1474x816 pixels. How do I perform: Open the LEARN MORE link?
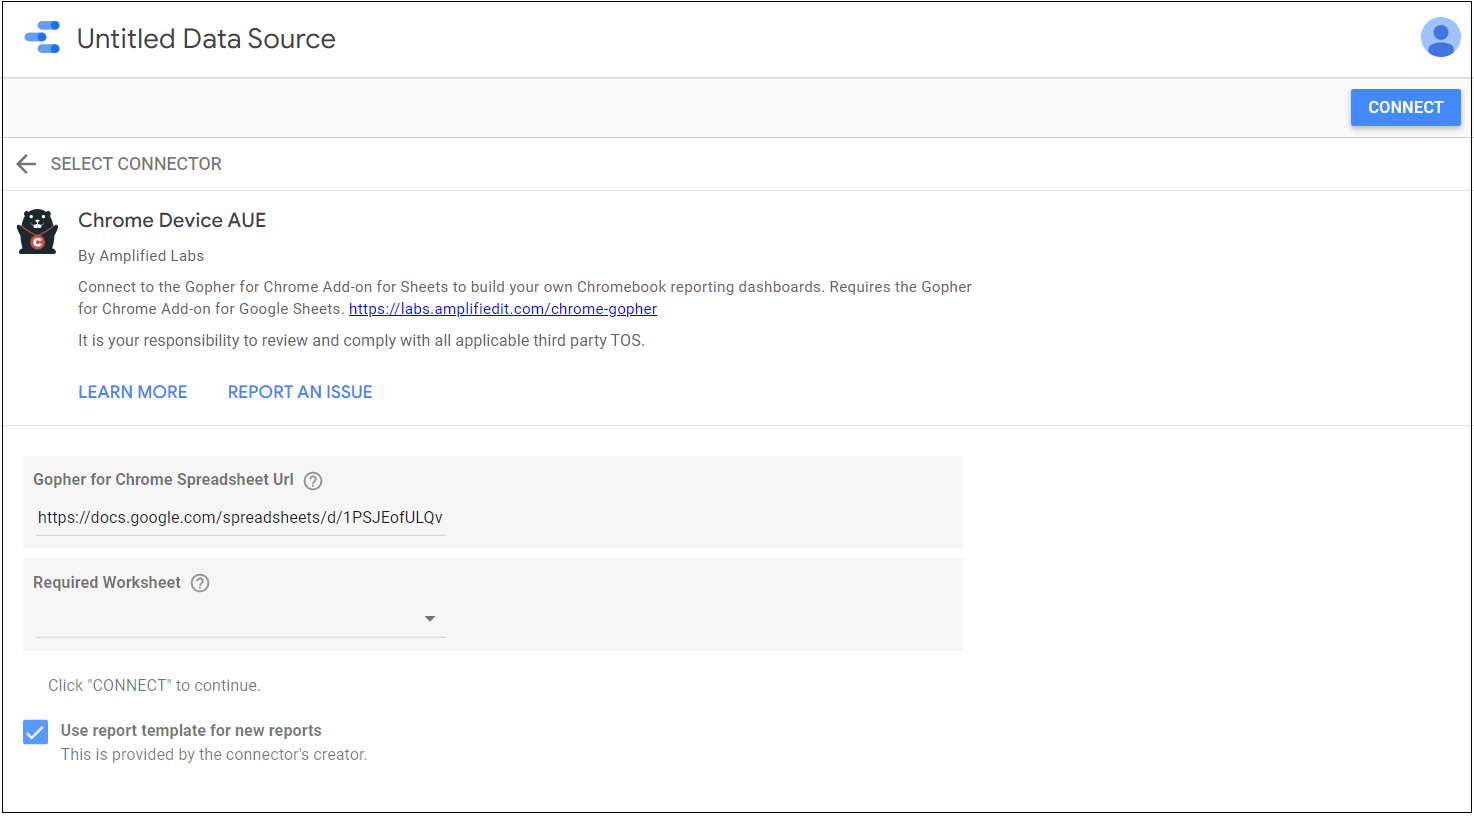[133, 392]
